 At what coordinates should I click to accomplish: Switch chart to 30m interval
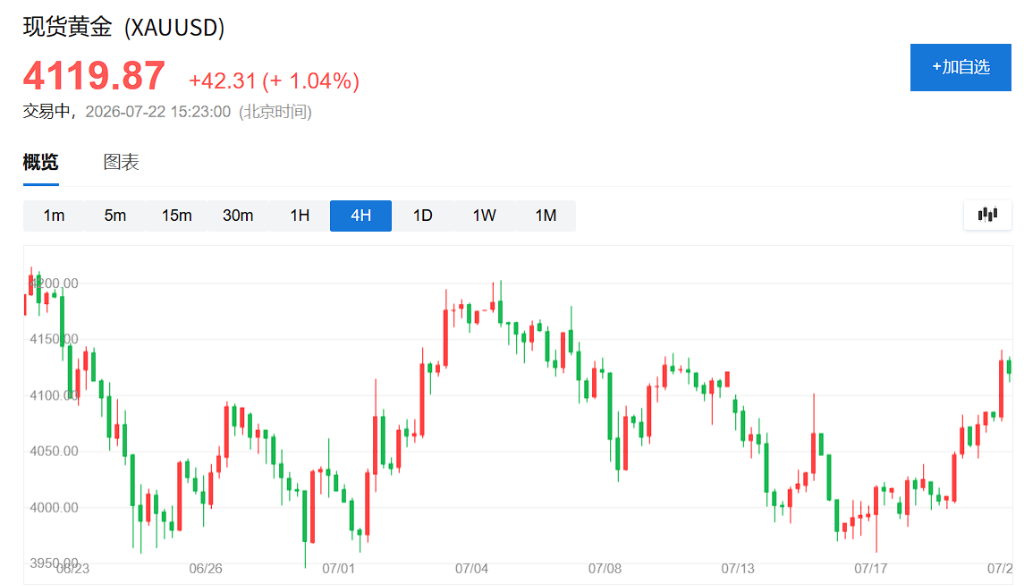[x=238, y=216]
